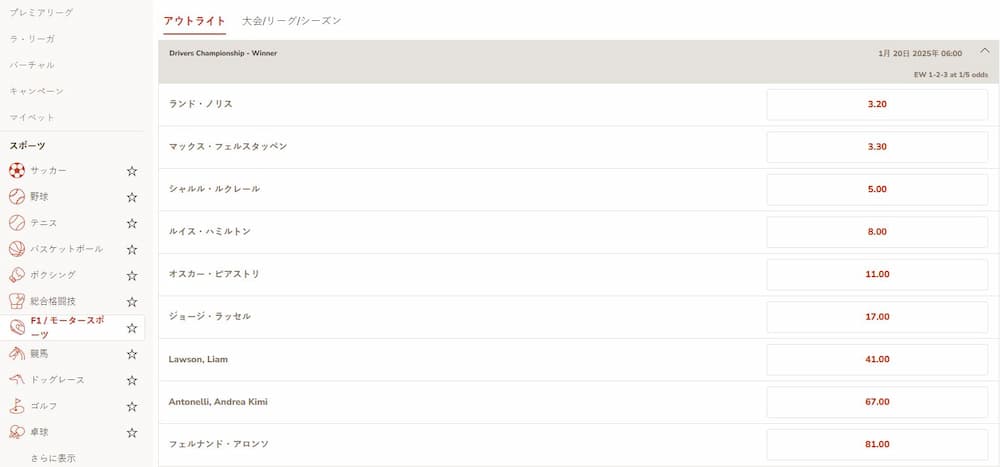Click the baseball sport icon
The height and width of the screenshot is (467, 1000).
(x=17, y=196)
